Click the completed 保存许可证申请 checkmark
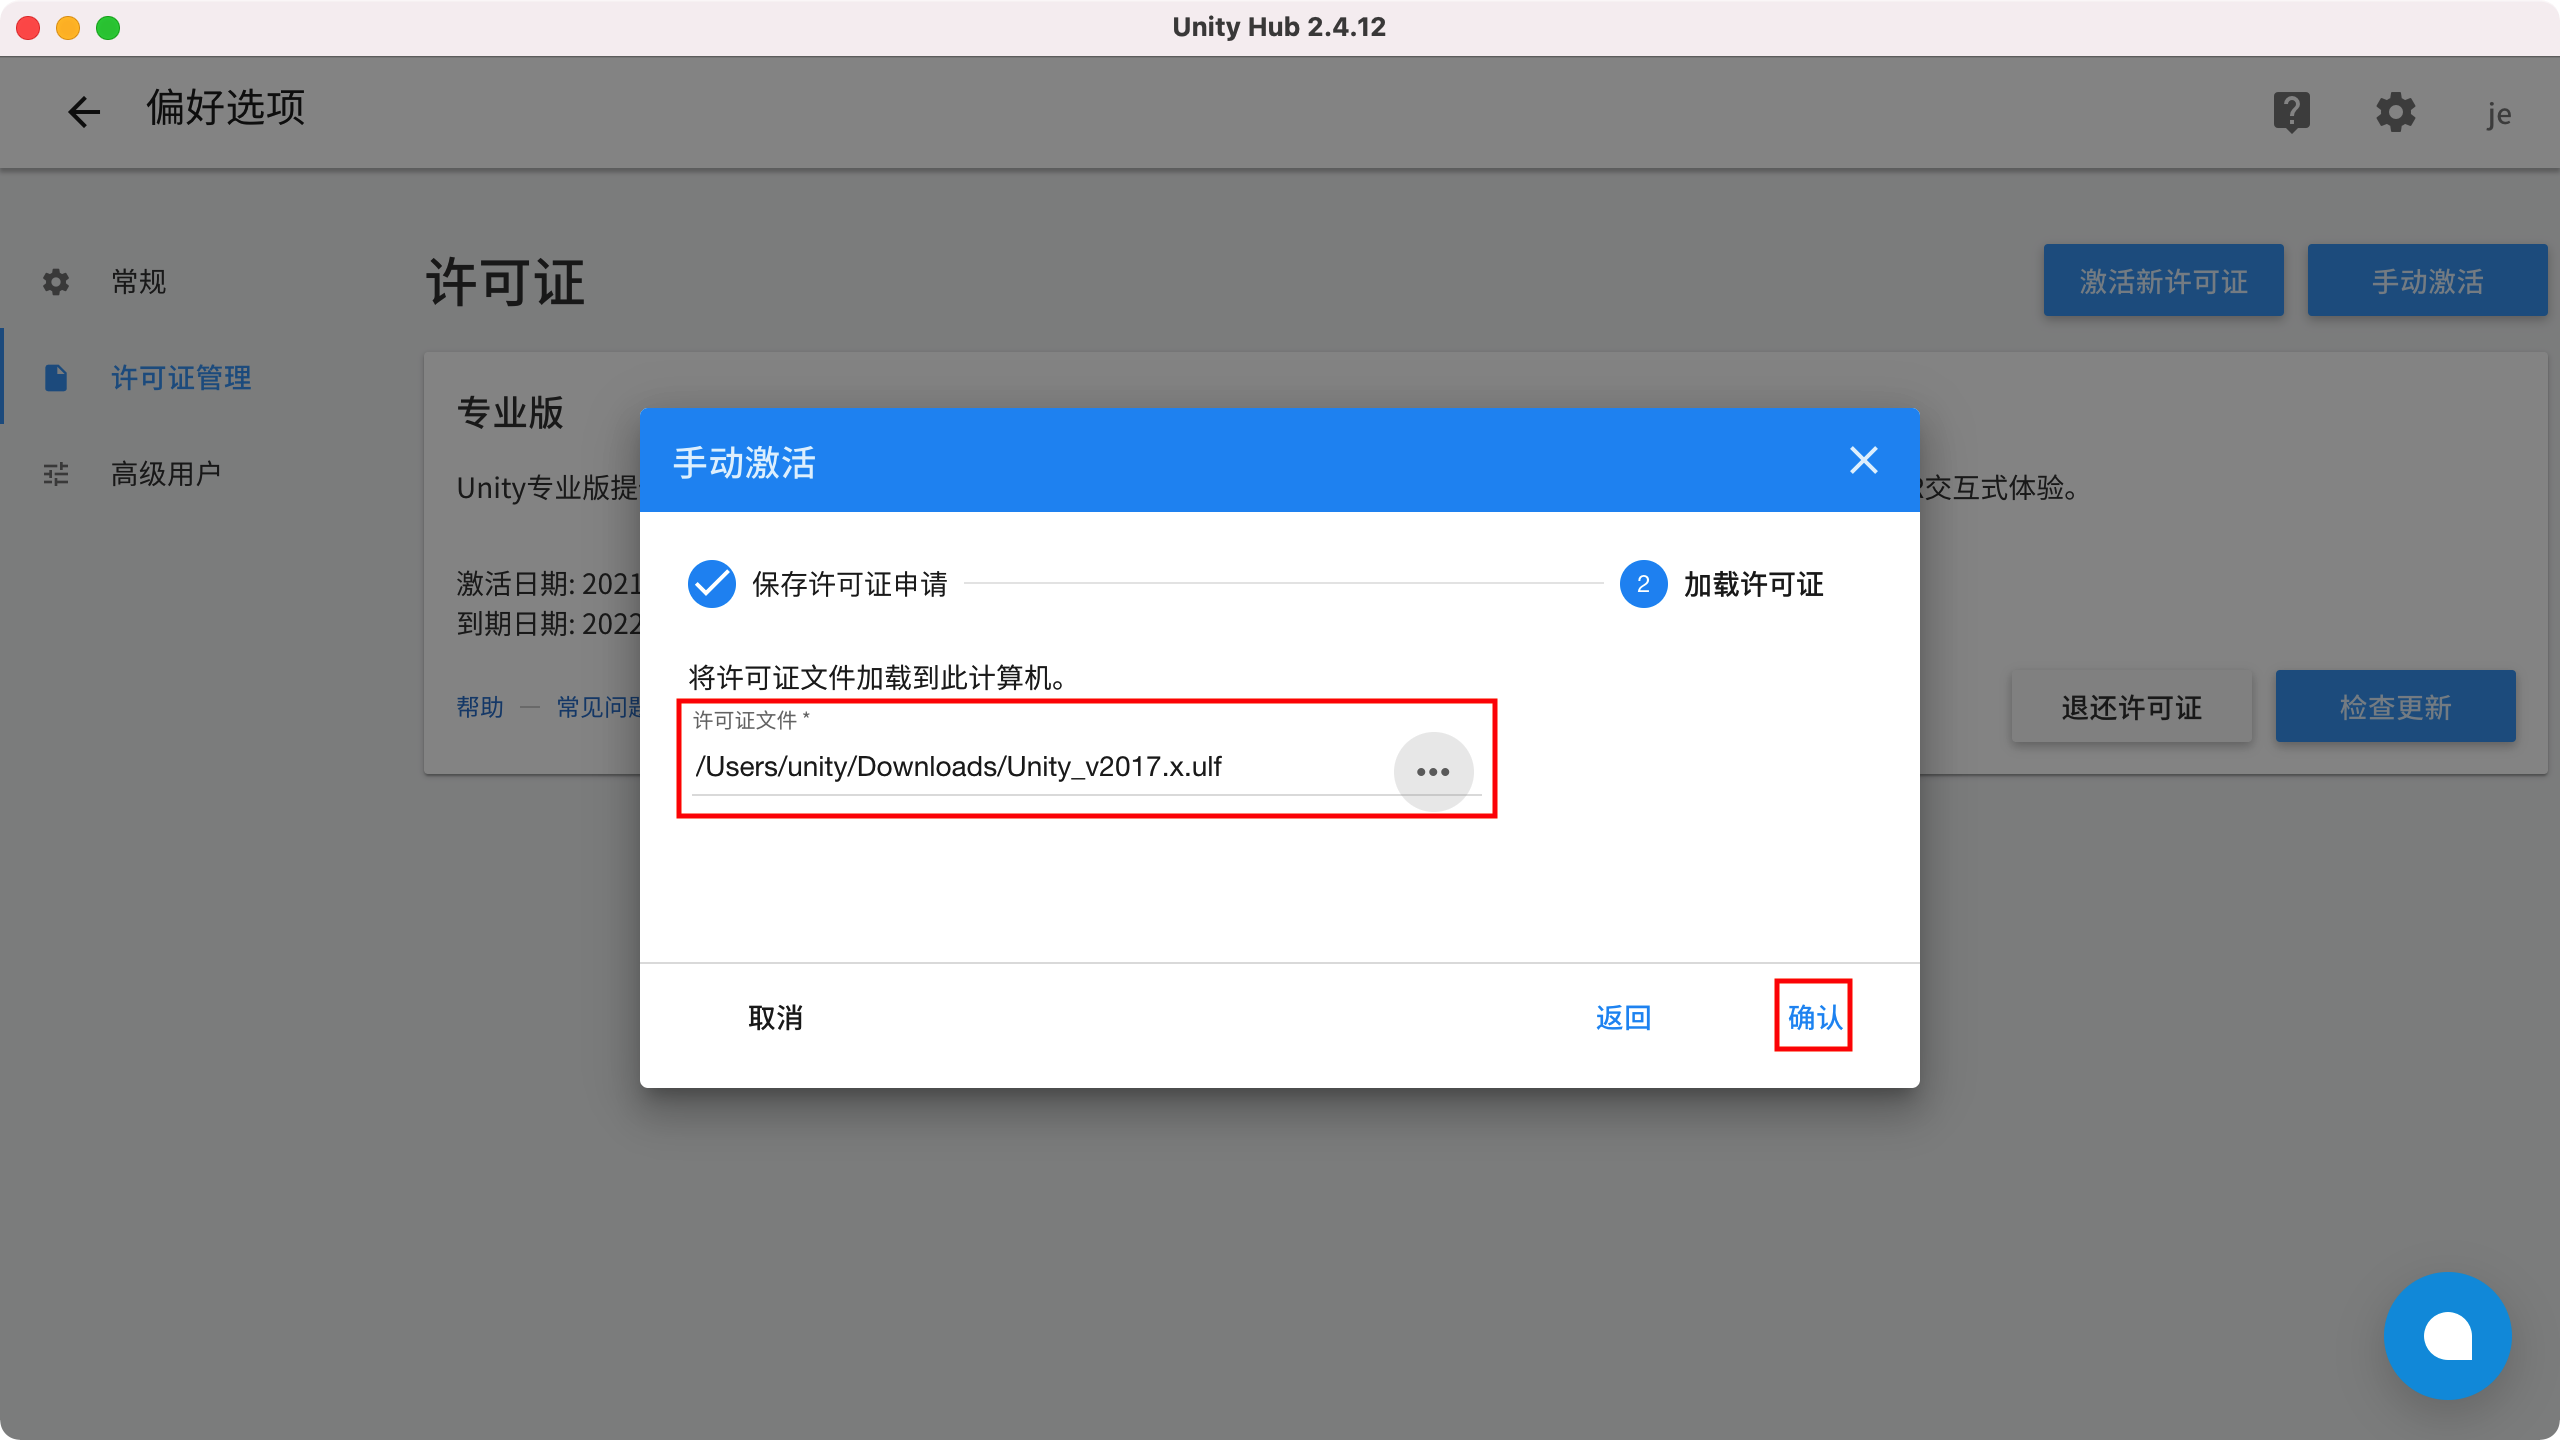This screenshot has height=1440, width=2560. coord(712,584)
